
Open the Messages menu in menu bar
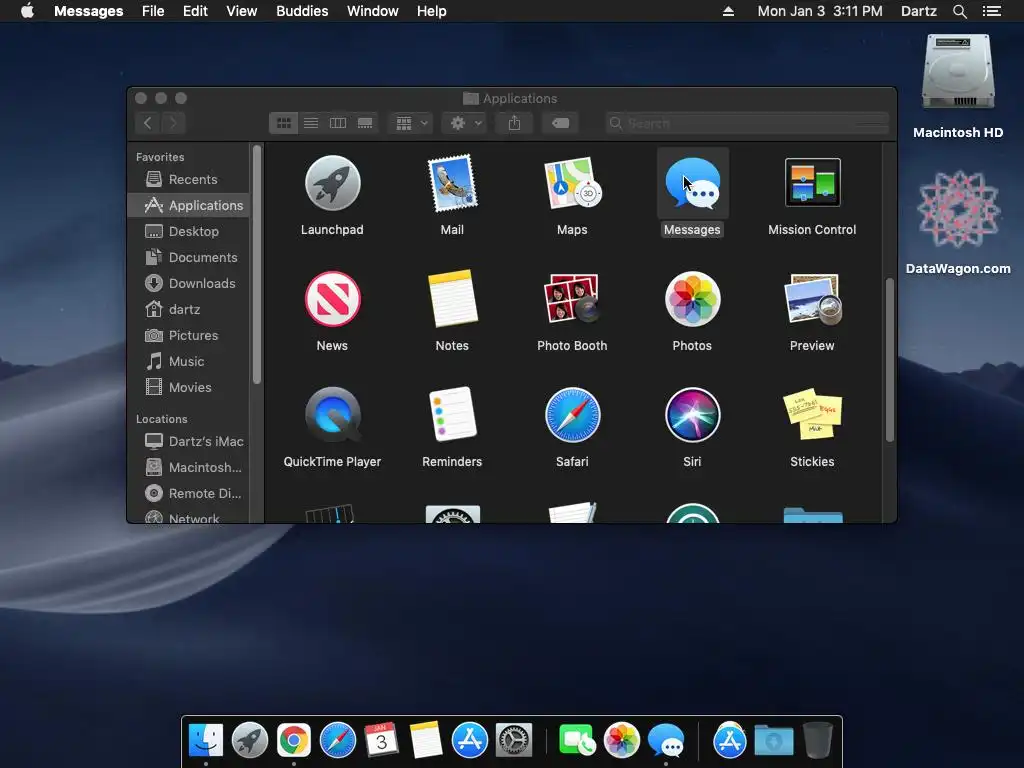88,11
